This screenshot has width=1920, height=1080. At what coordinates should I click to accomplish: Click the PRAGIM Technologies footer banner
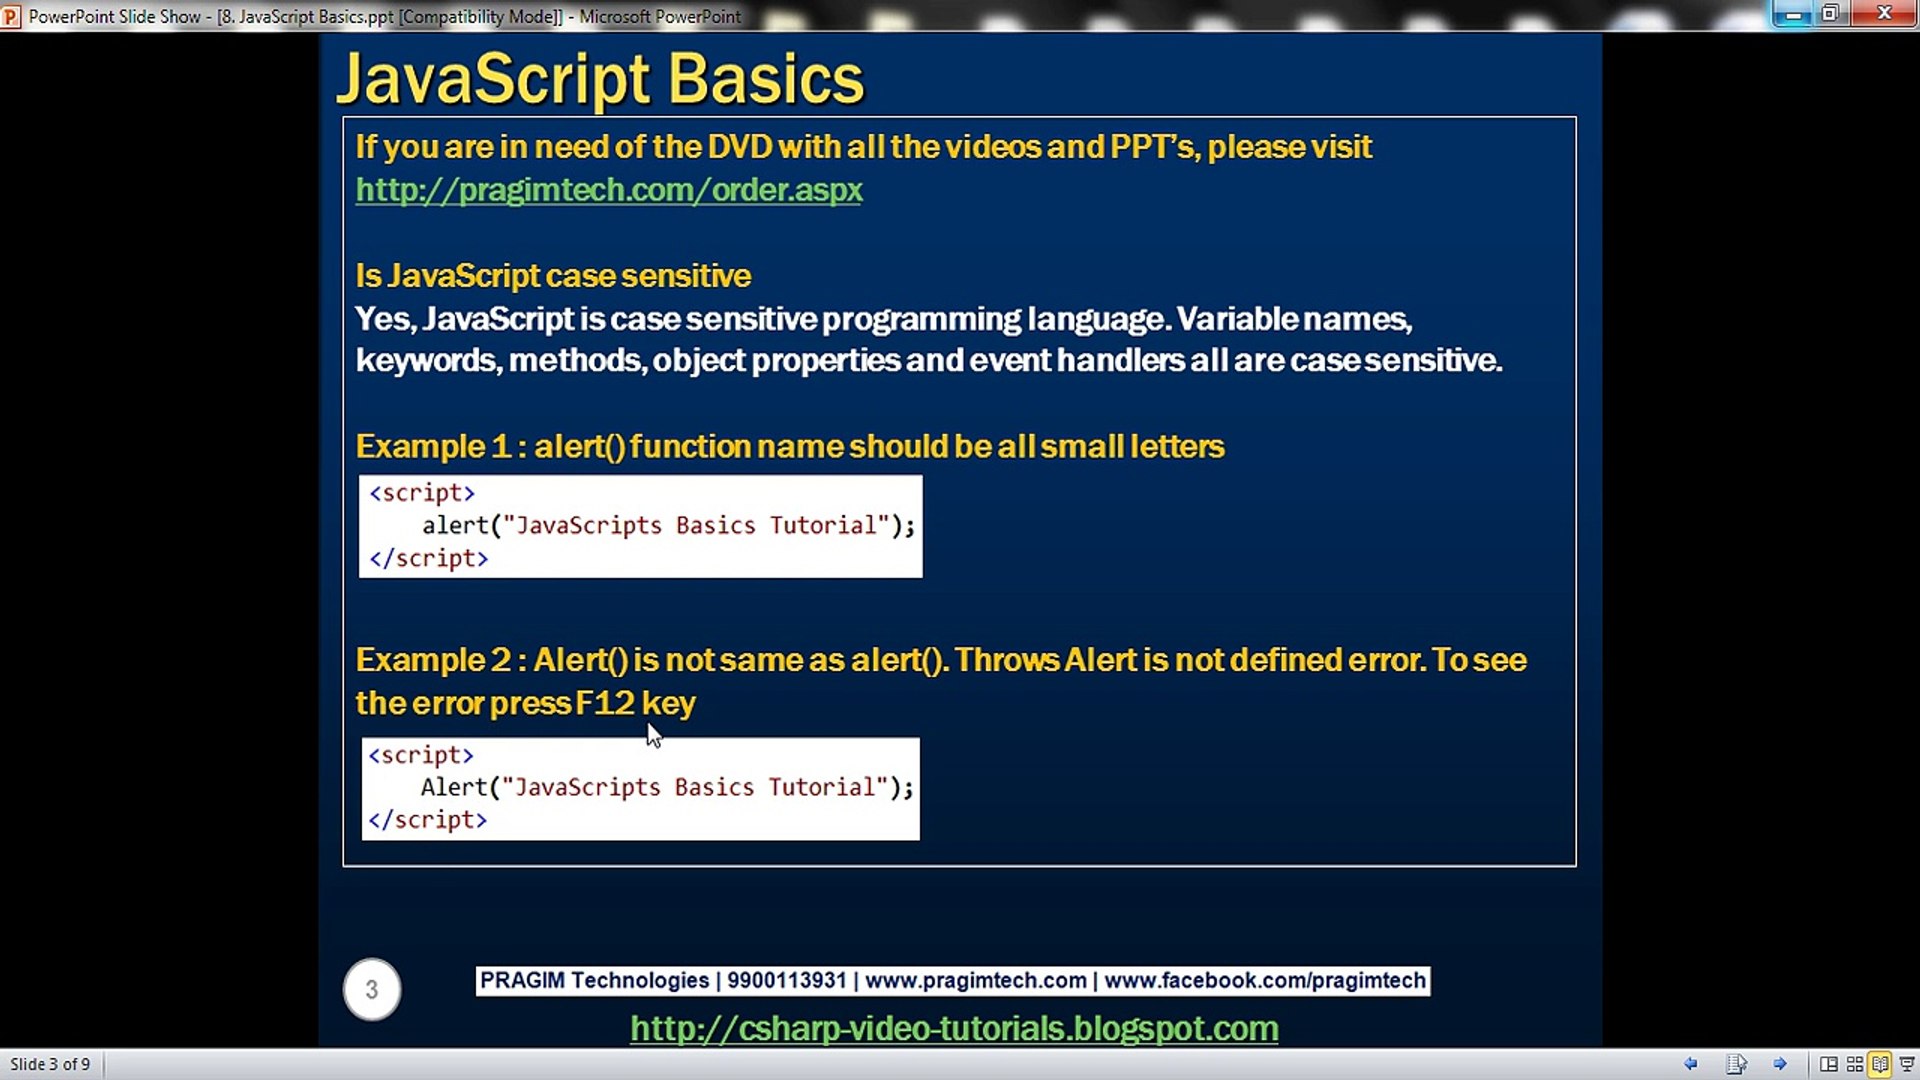pos(952,980)
